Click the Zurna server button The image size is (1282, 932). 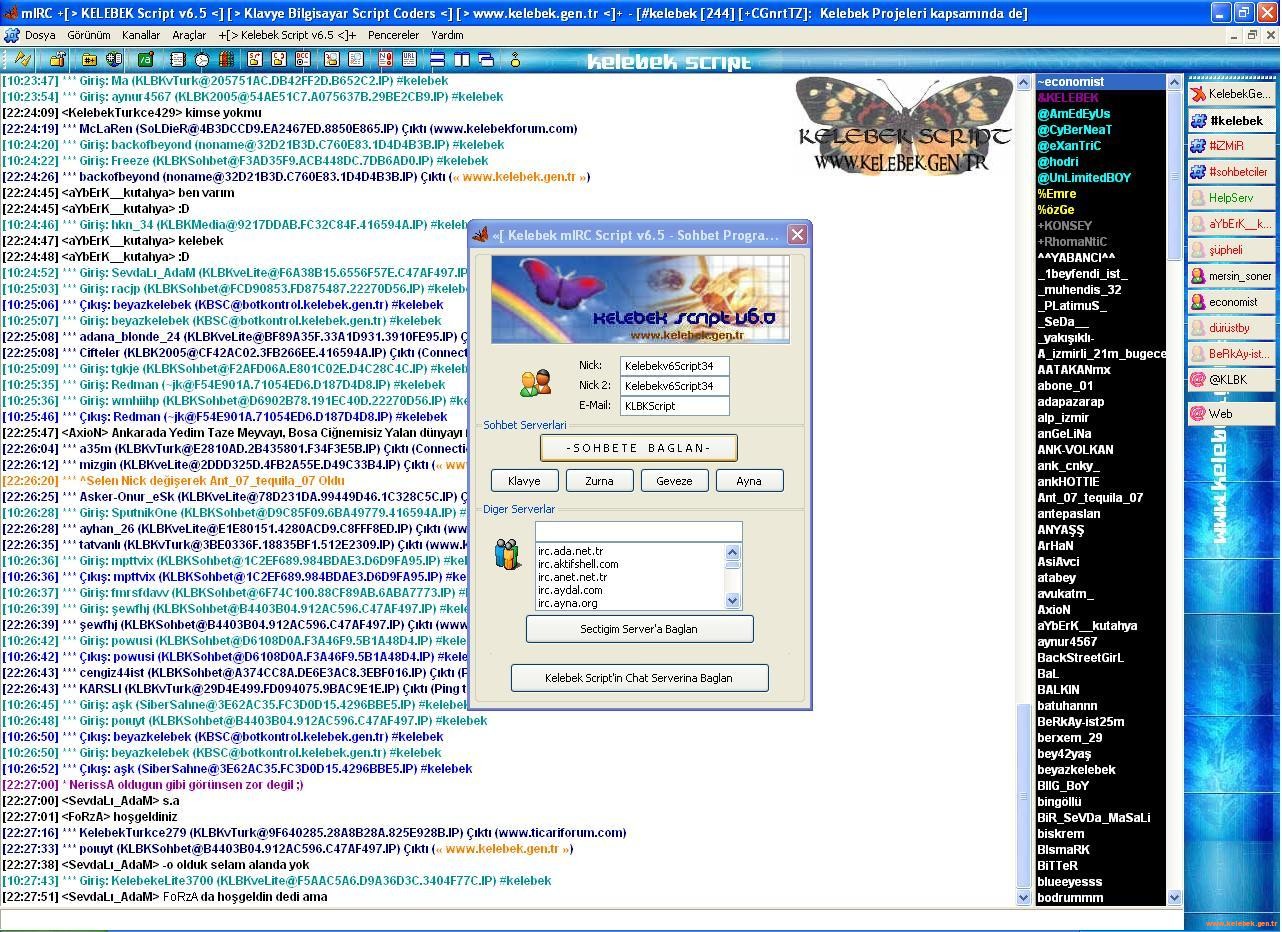pyautogui.click(x=600, y=481)
